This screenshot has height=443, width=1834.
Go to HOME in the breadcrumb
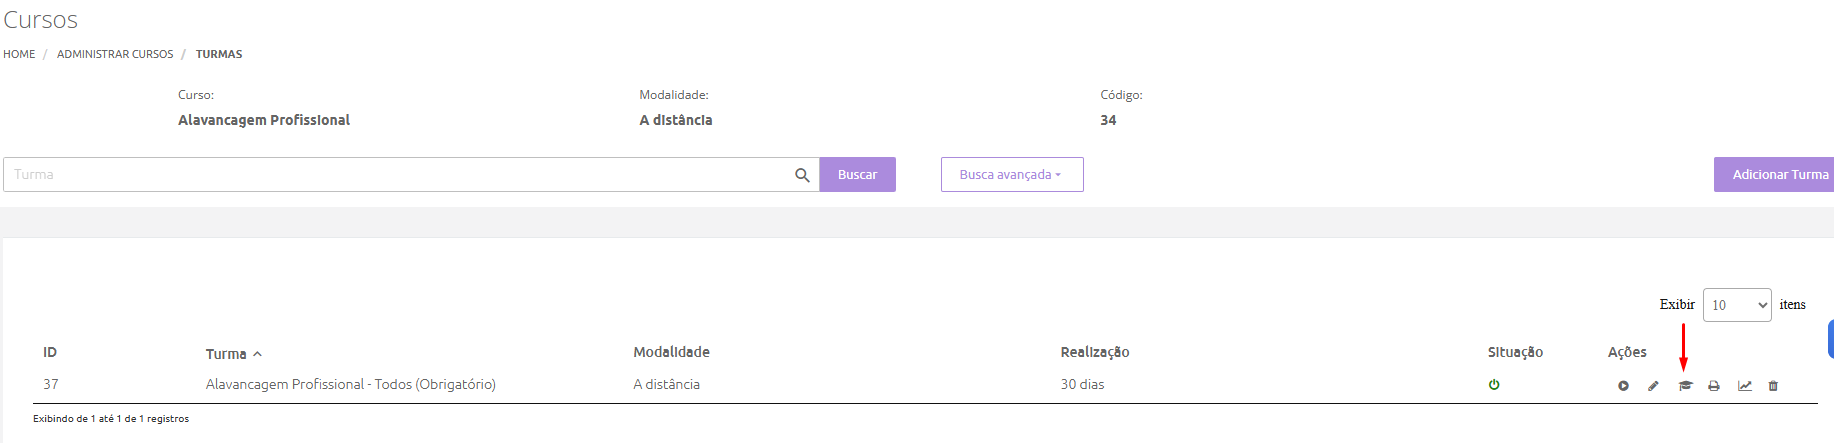click(19, 54)
